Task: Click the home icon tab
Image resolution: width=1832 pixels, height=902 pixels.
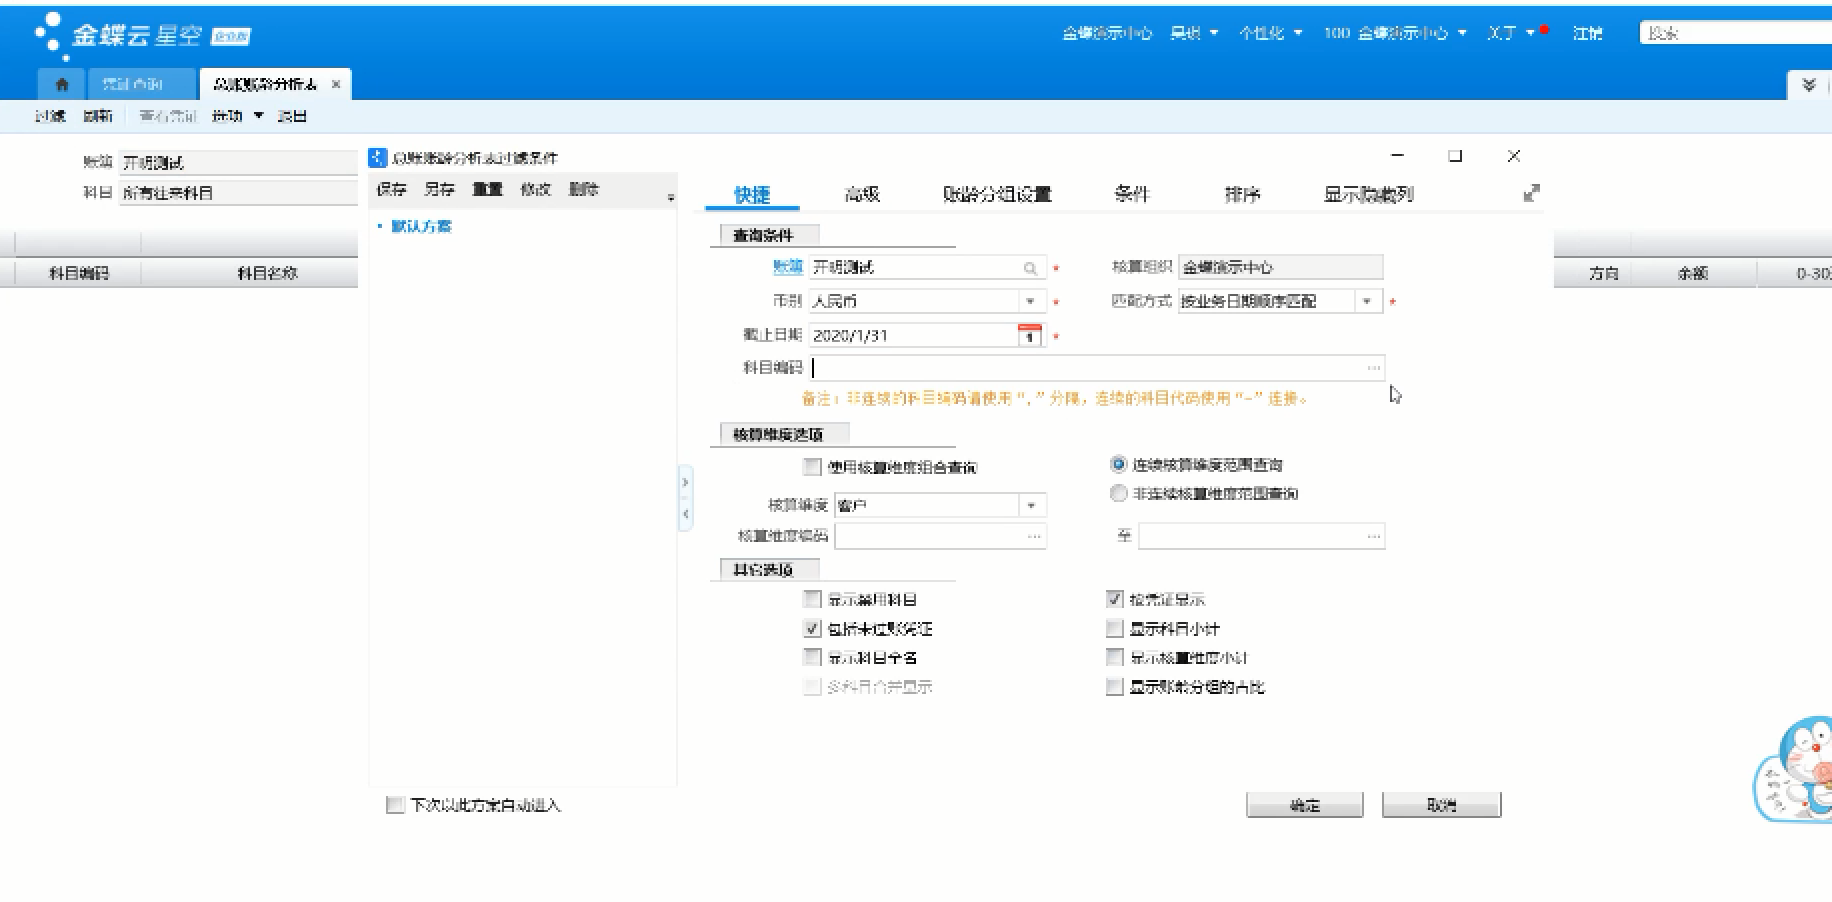Action: click(x=62, y=84)
